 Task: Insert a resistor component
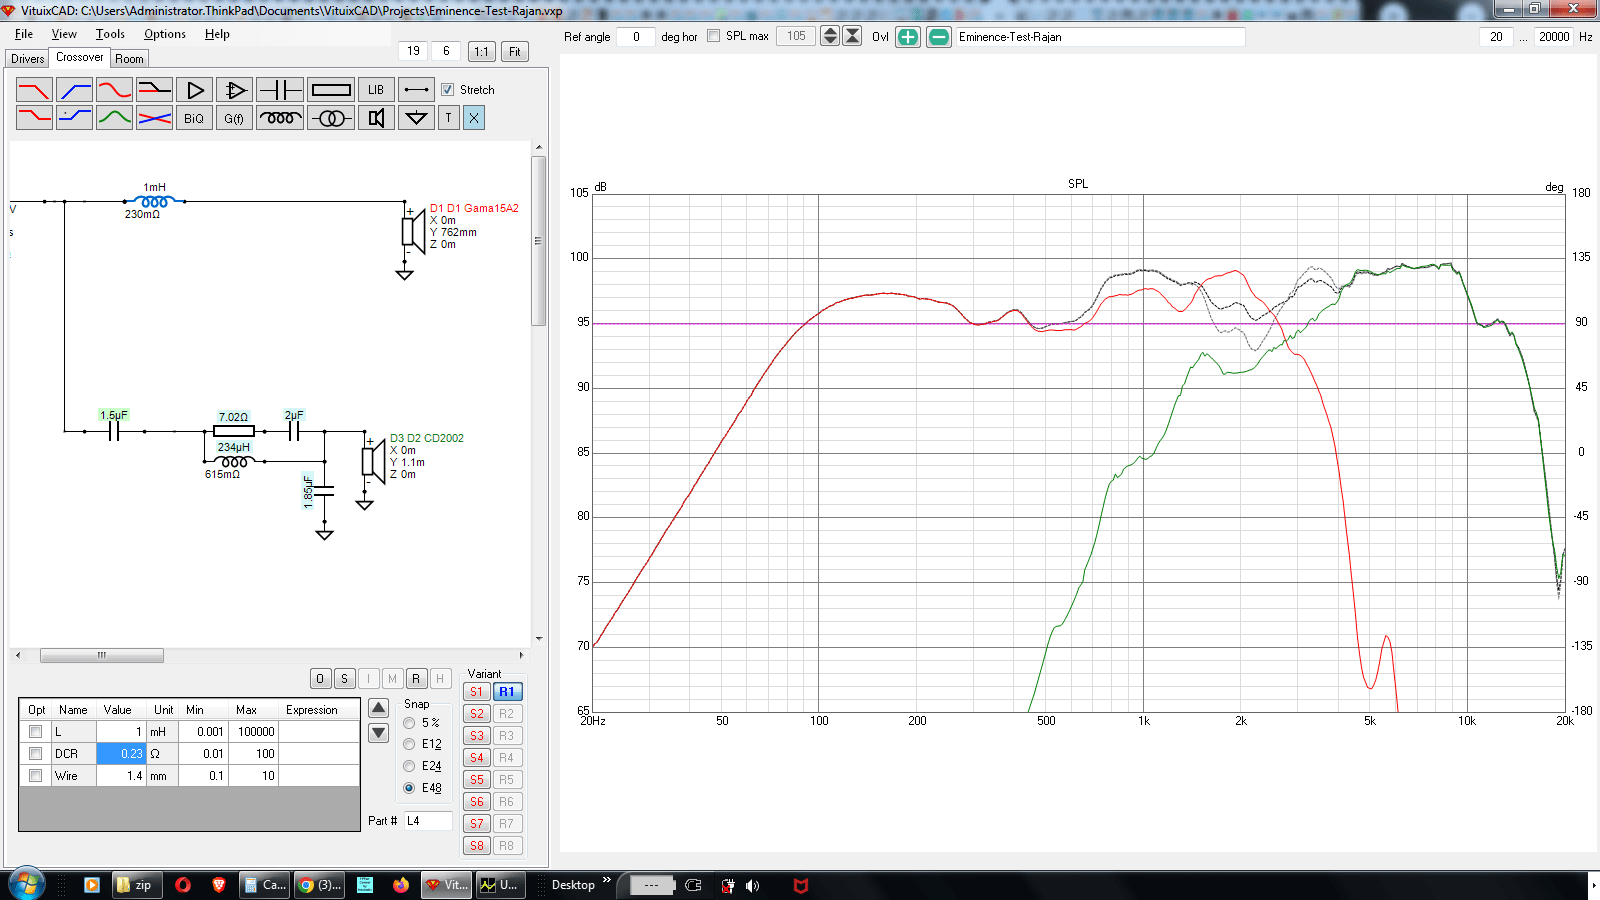coord(331,90)
